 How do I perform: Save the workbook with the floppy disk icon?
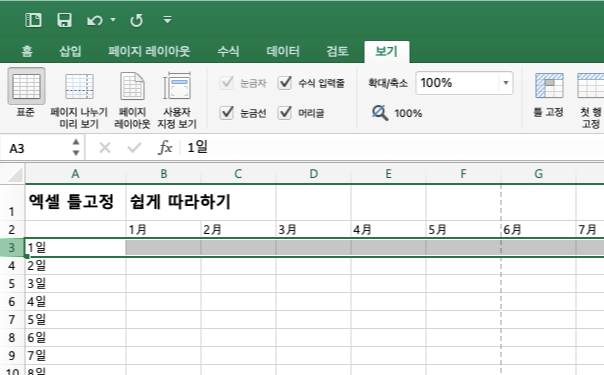click(64, 20)
